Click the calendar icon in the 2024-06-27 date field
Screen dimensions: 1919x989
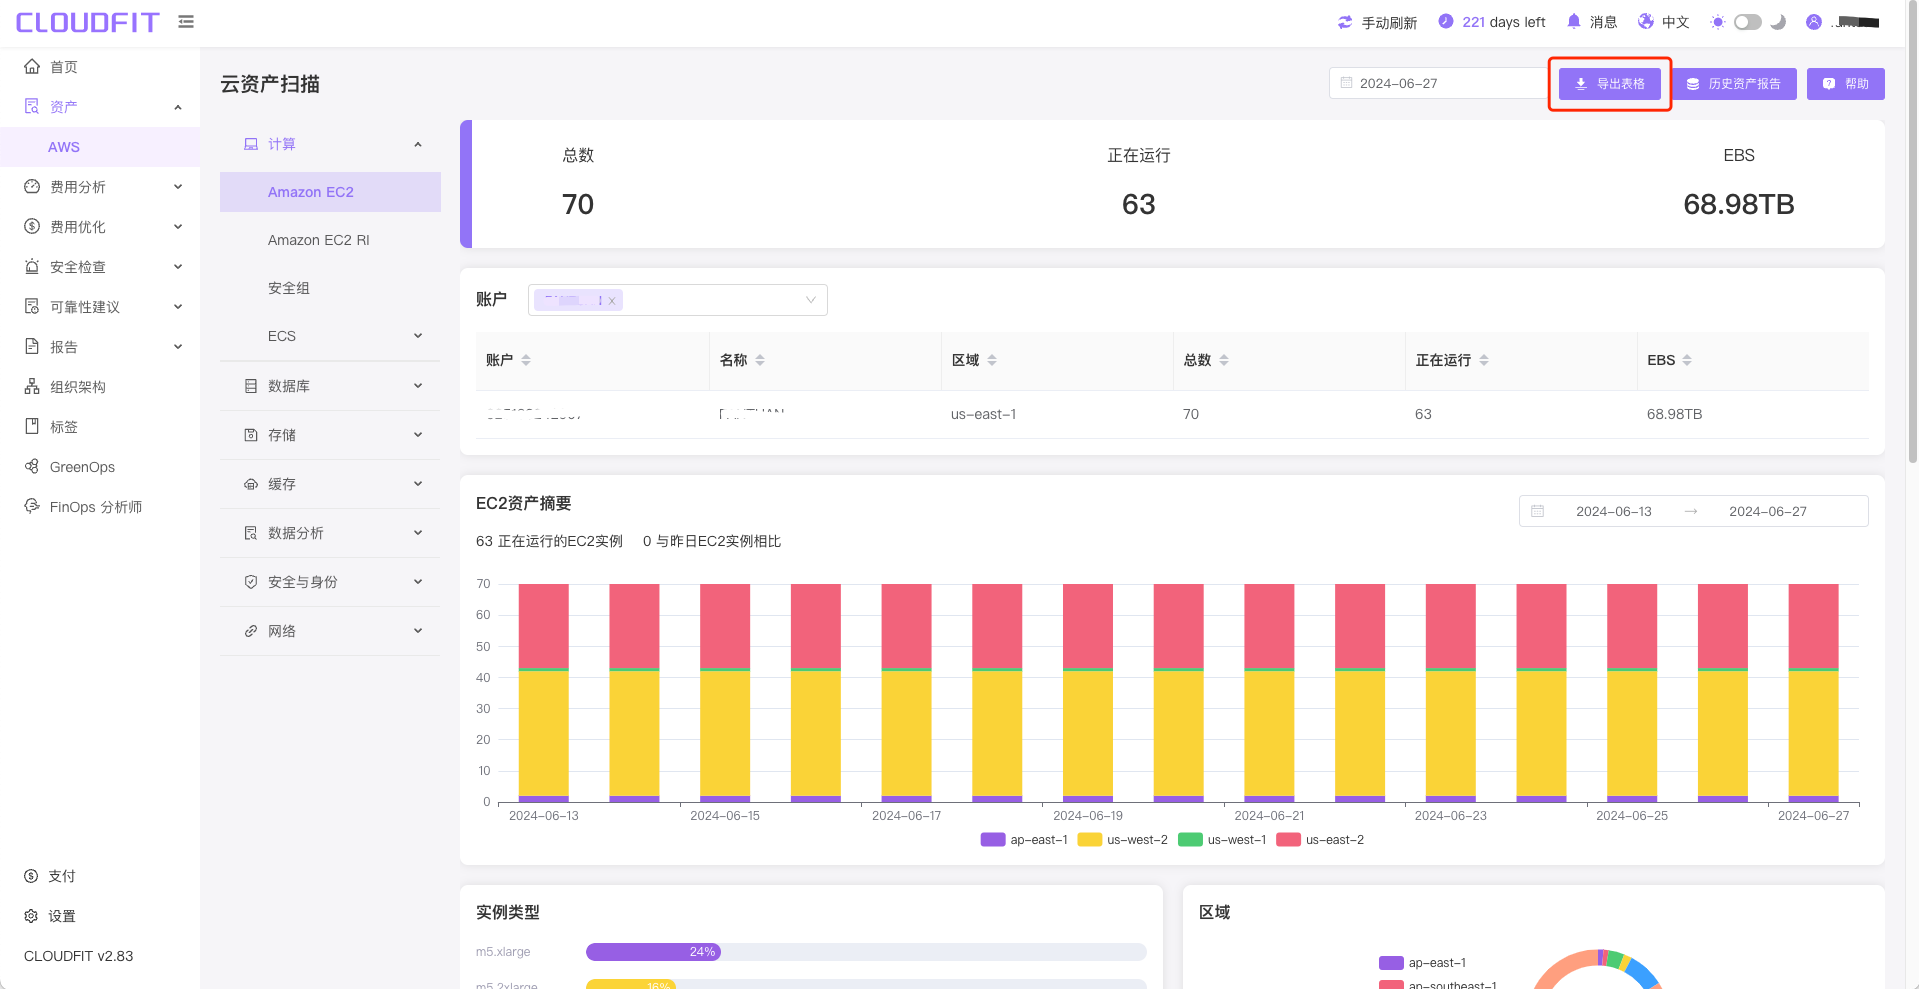pos(1346,83)
